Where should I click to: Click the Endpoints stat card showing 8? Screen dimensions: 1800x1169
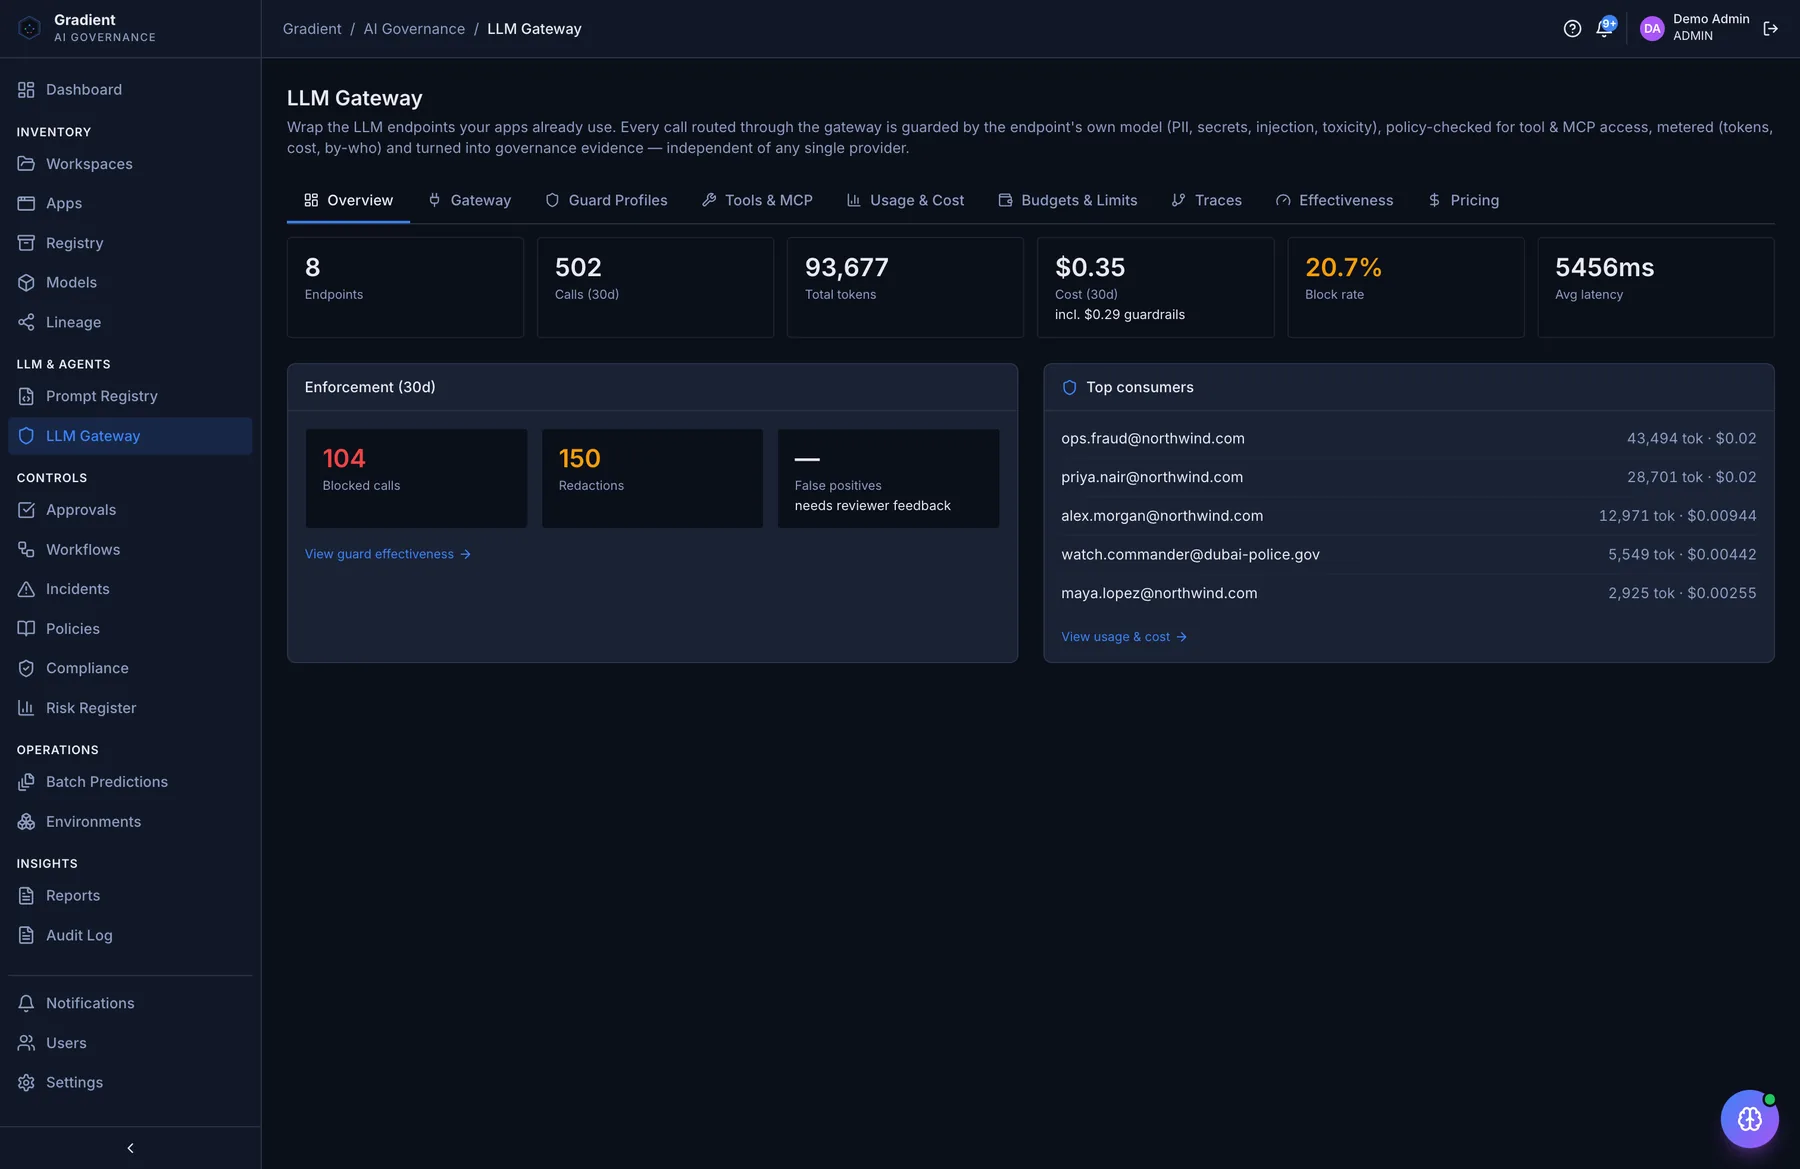coord(405,287)
